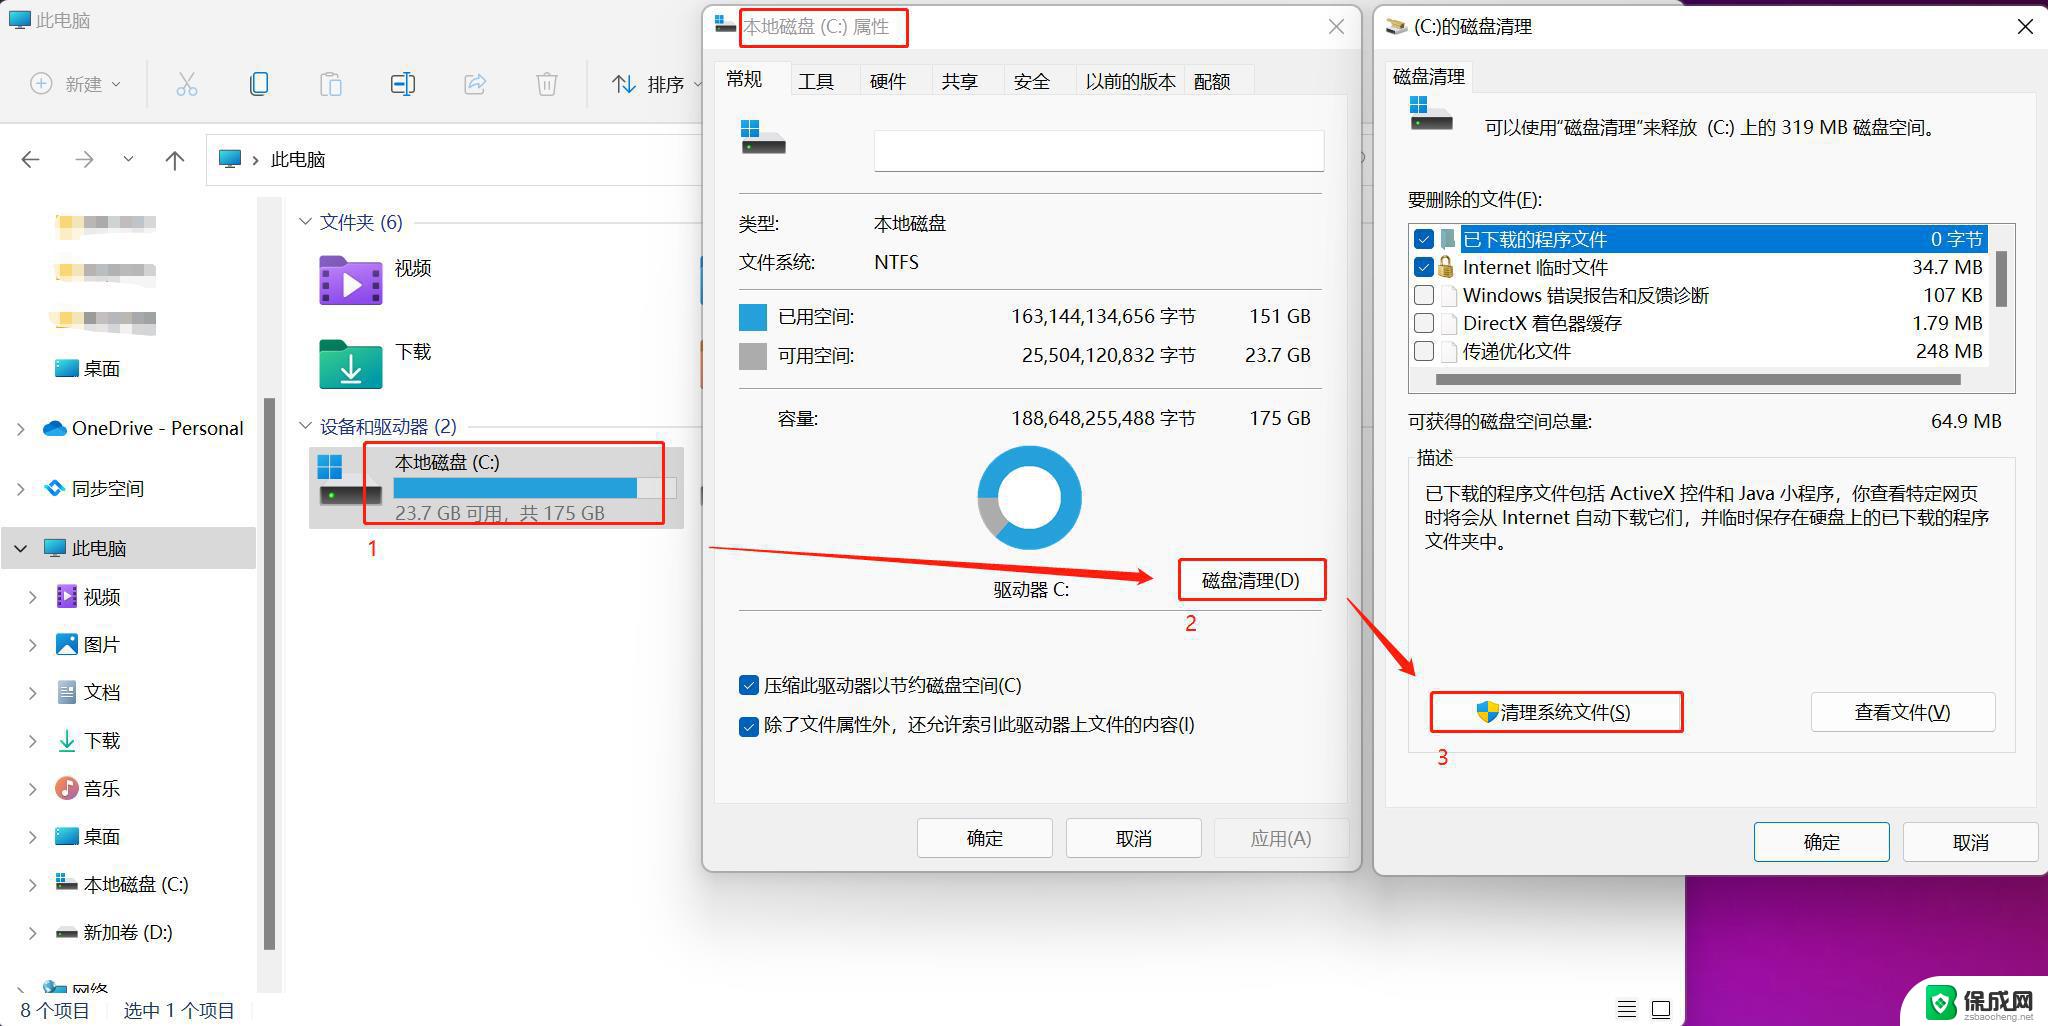Expand OneDrive - Personal in sidebar
This screenshot has height=1026, width=2048.
pos(21,428)
